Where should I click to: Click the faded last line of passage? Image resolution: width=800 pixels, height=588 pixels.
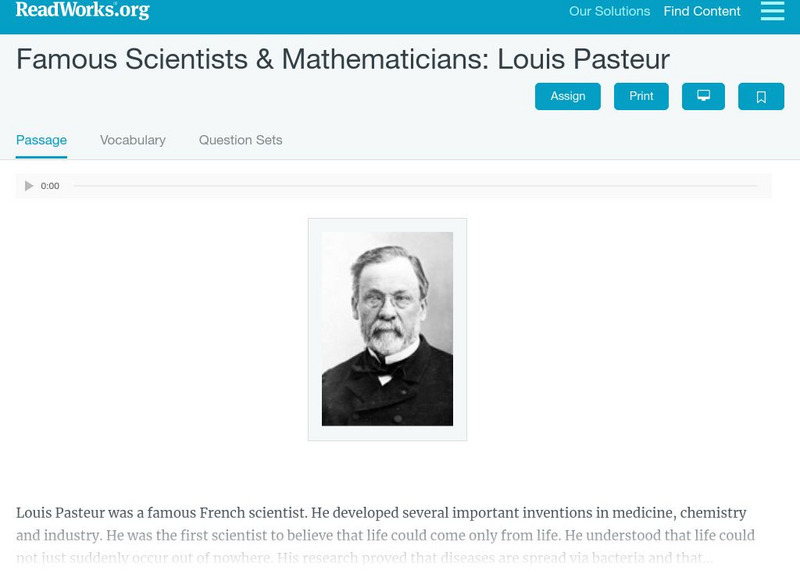pos(364,559)
